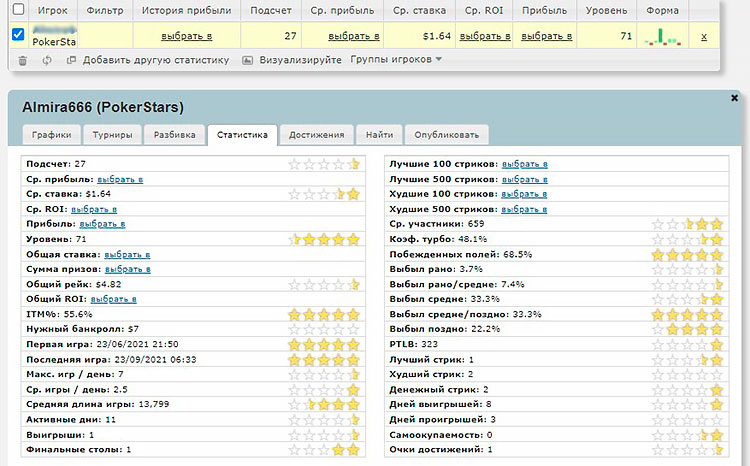
Task: Toggle the select-all checkbox in table header
Action: (x=17, y=9)
